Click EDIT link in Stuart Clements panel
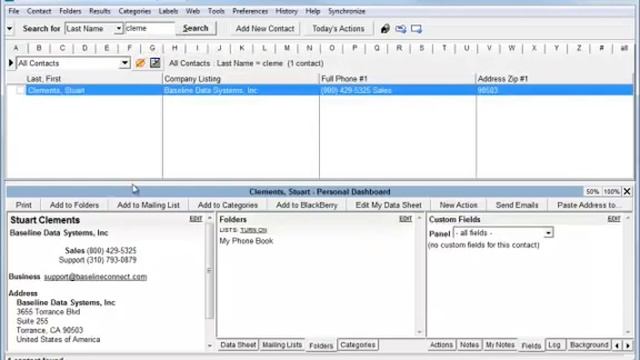 196,219
